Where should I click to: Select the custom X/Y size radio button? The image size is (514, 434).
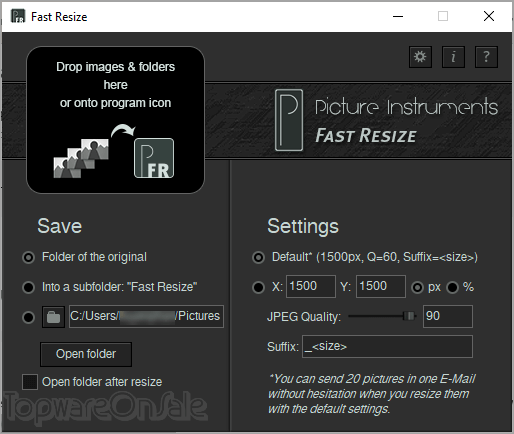(258, 287)
